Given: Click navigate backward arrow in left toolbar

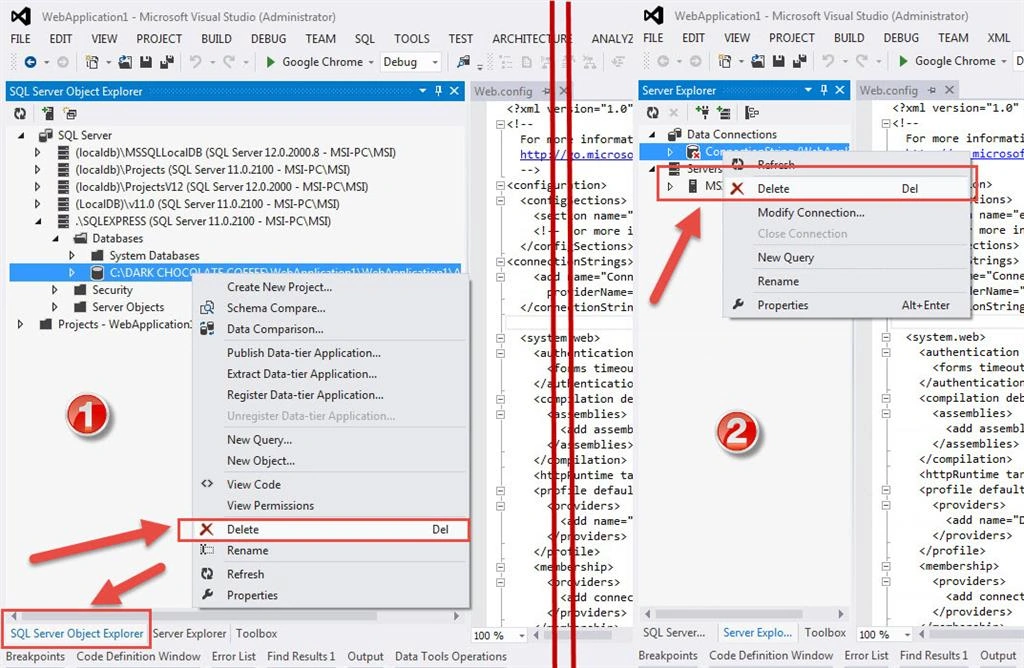Looking at the screenshot, I should click(x=30, y=62).
